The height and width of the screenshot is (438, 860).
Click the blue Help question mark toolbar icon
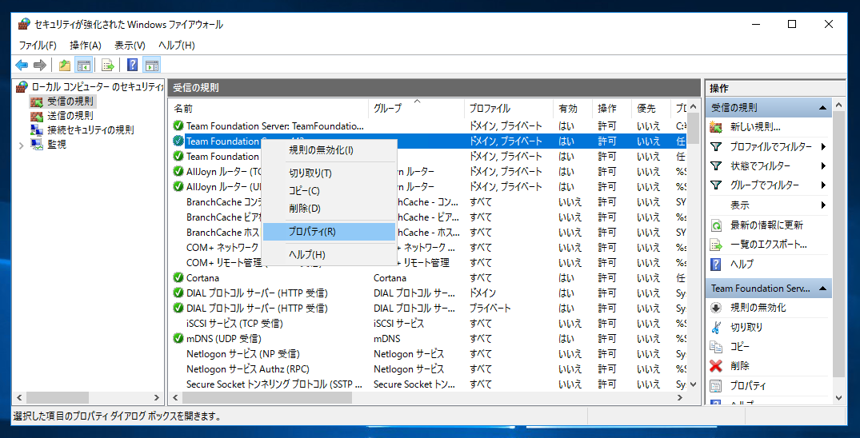click(x=132, y=65)
